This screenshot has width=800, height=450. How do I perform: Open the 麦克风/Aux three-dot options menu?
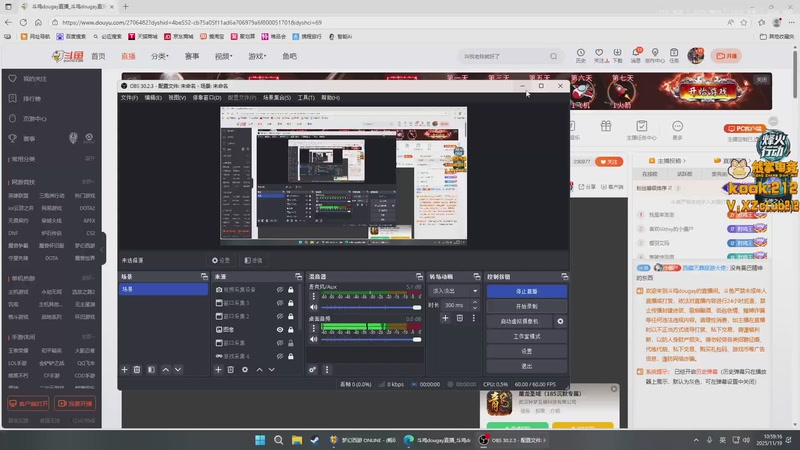[x=314, y=296]
